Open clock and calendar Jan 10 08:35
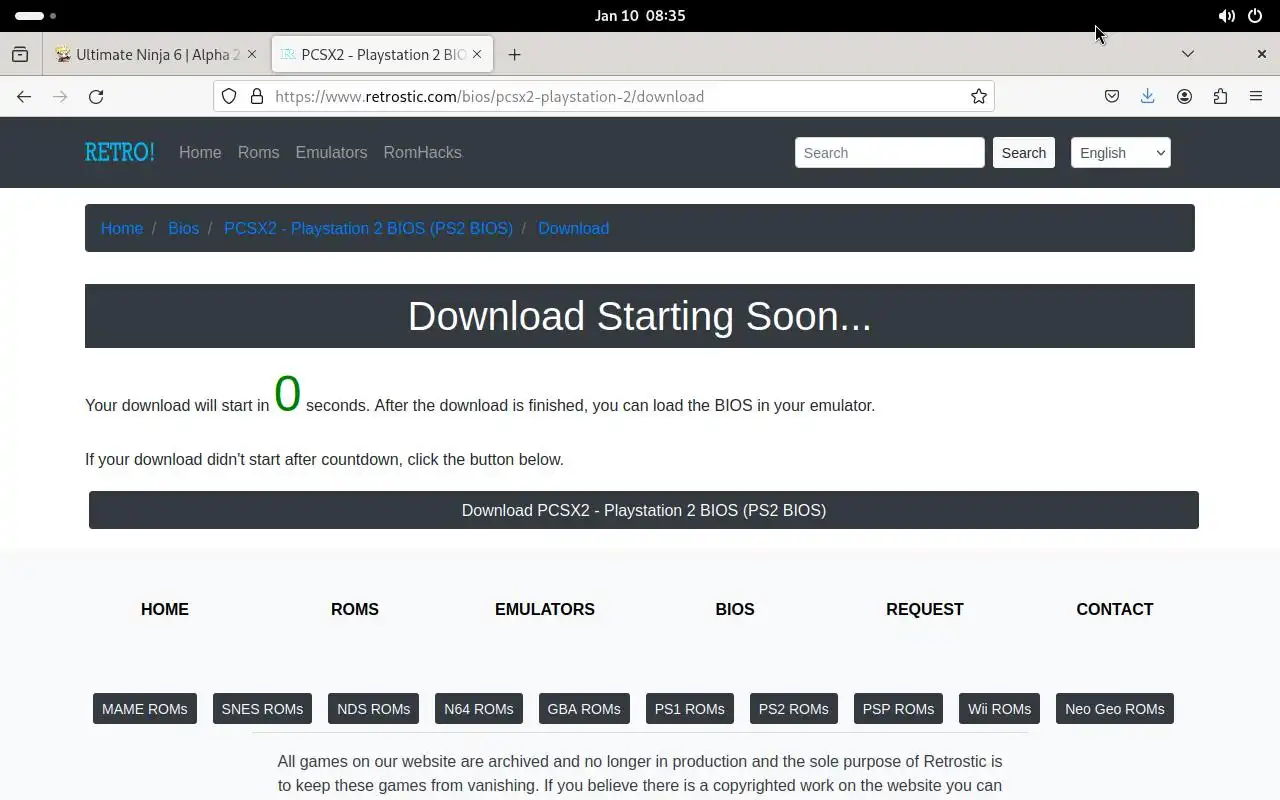Image resolution: width=1280 pixels, height=800 pixels. 640,16
